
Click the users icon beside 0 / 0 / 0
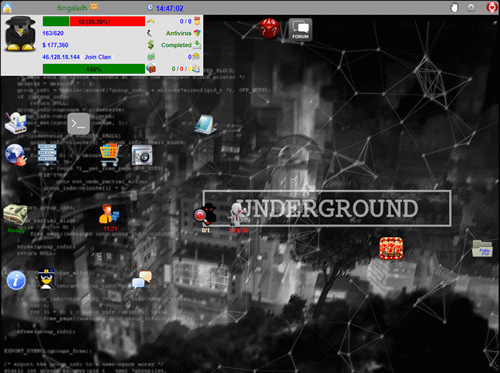click(x=196, y=69)
